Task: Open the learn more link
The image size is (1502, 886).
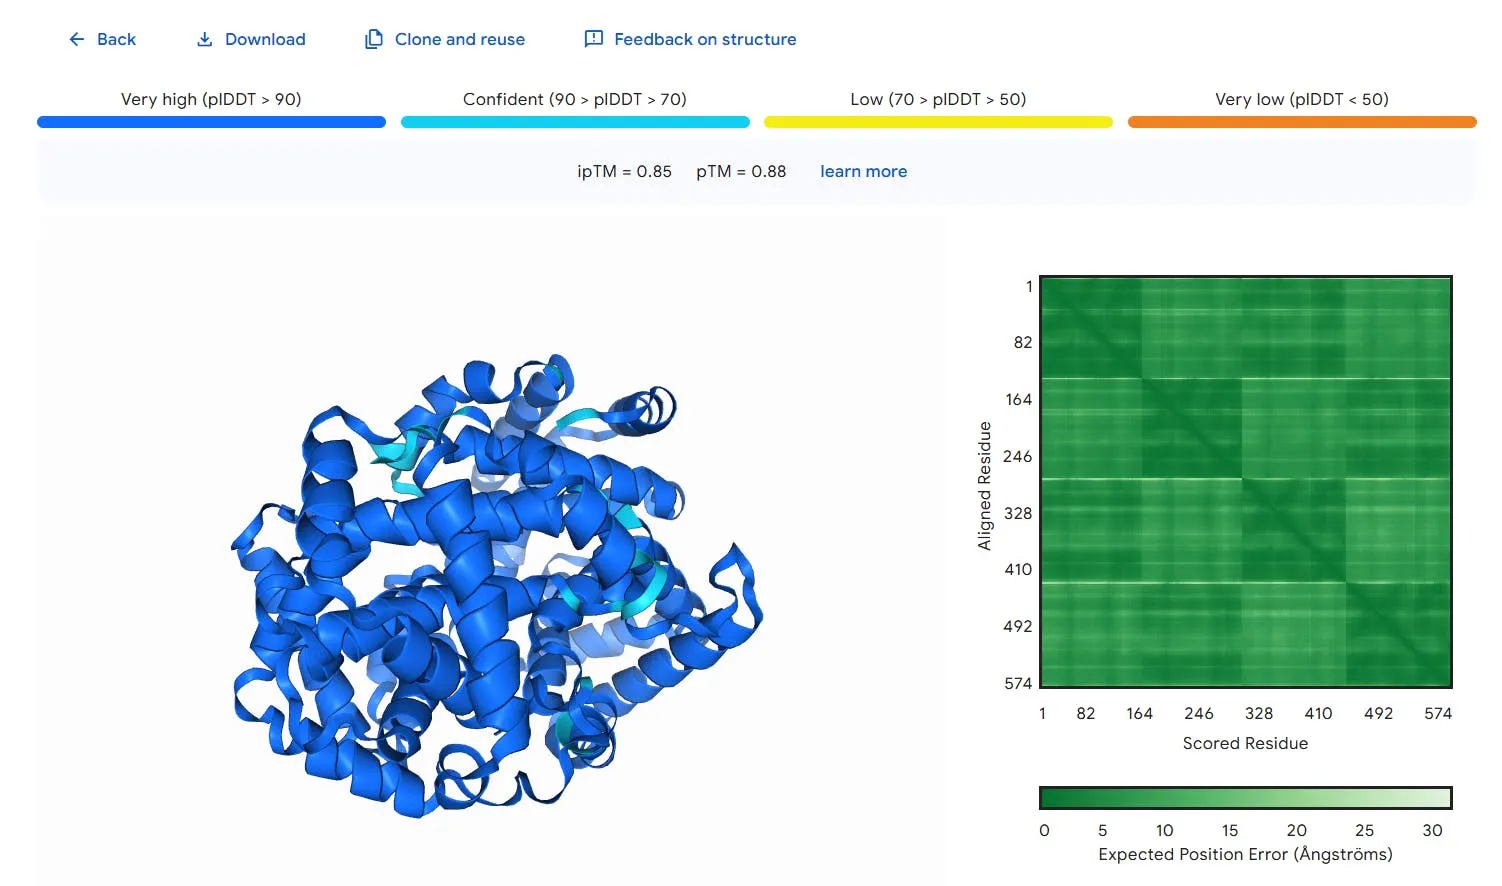Action: click(864, 171)
